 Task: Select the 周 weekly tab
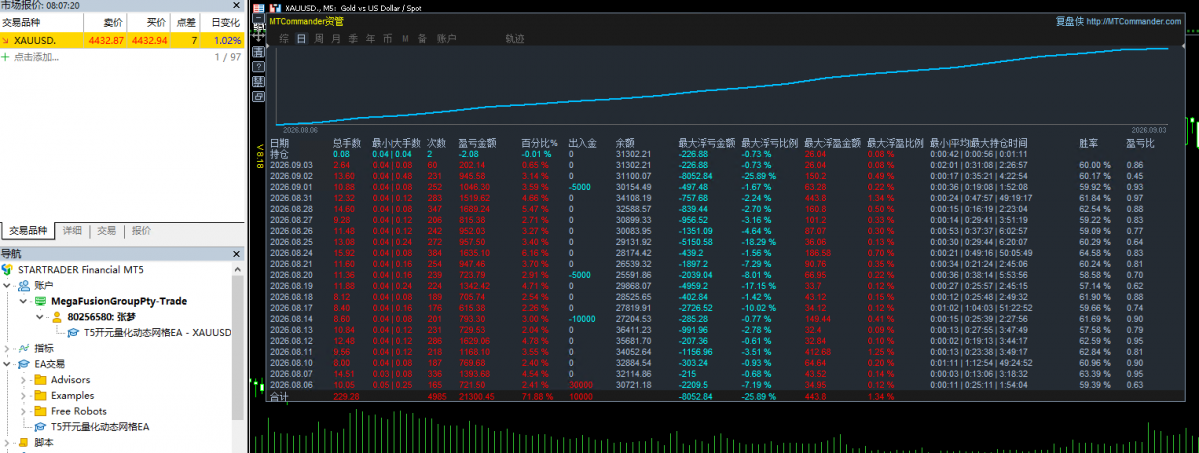(319, 37)
